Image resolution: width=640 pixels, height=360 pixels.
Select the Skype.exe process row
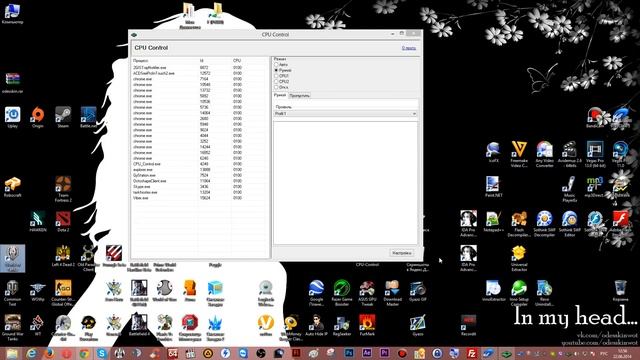tap(200, 187)
